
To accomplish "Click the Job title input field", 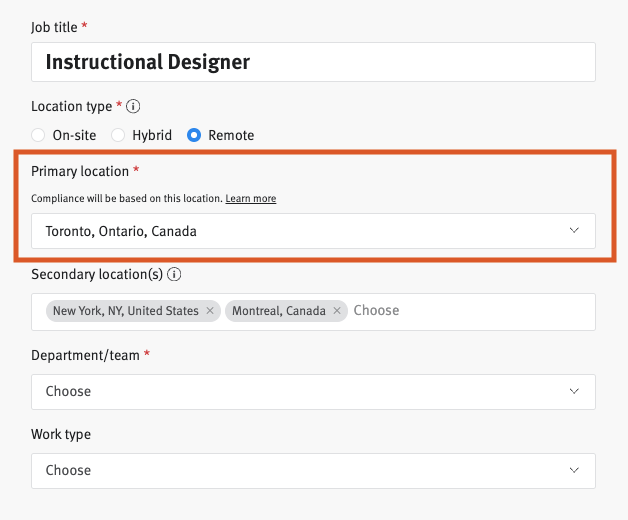I will click(313, 62).
